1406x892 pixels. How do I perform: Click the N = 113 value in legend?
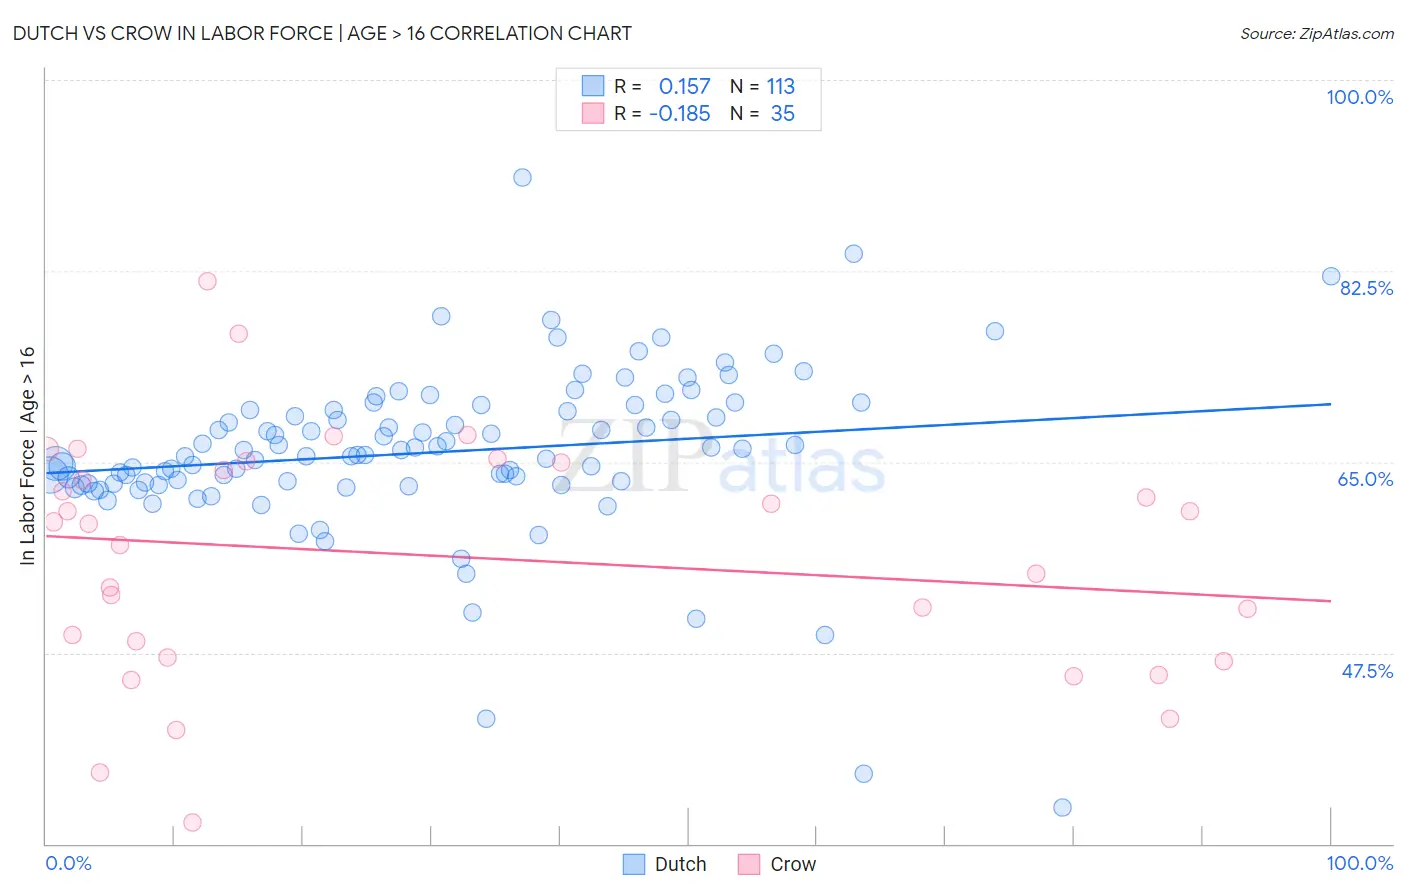pos(762,86)
